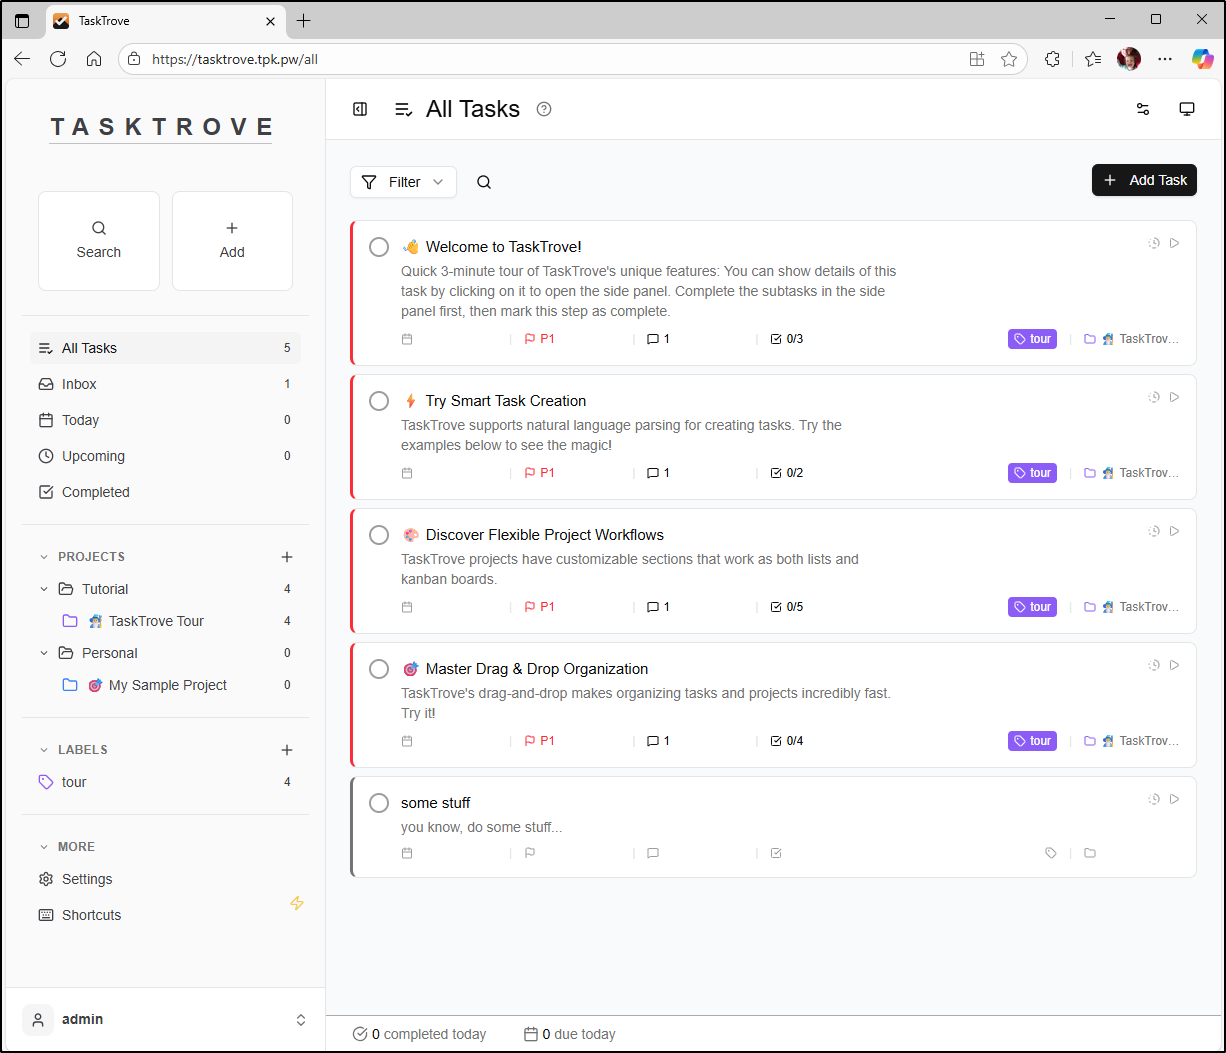Add this page to browser favorites
Image resolution: width=1226 pixels, height=1053 pixels.
pos(1009,59)
